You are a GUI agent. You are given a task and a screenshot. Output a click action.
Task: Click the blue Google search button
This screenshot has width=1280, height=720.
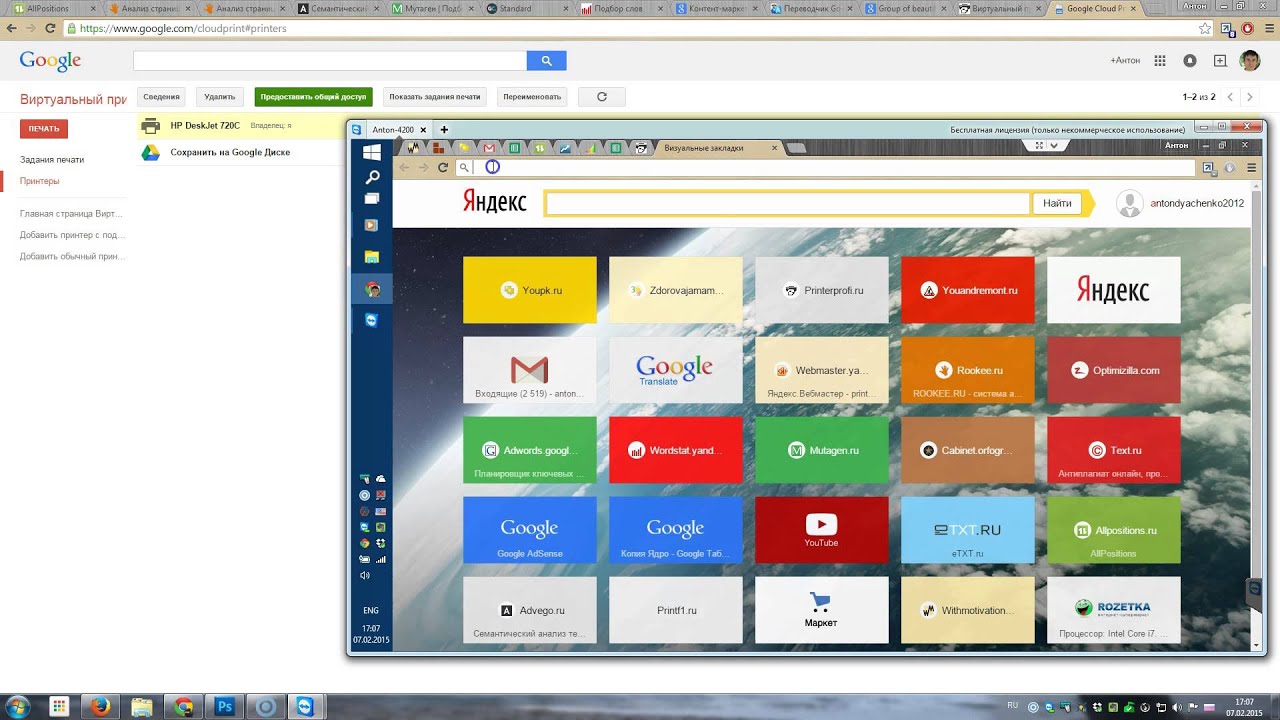[x=546, y=61]
